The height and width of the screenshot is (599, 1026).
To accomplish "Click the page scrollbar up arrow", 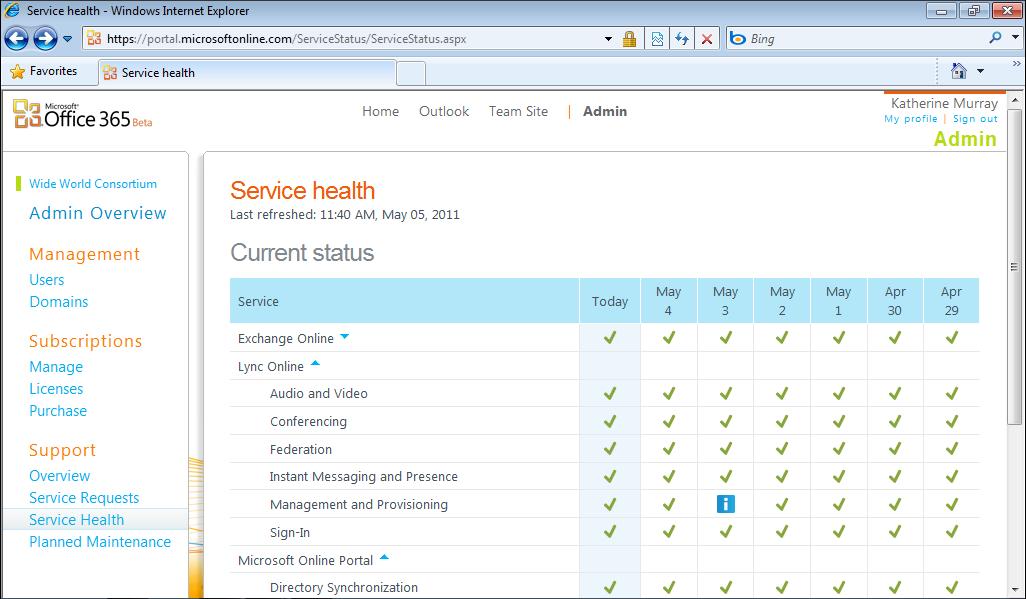I will 1014,101.
